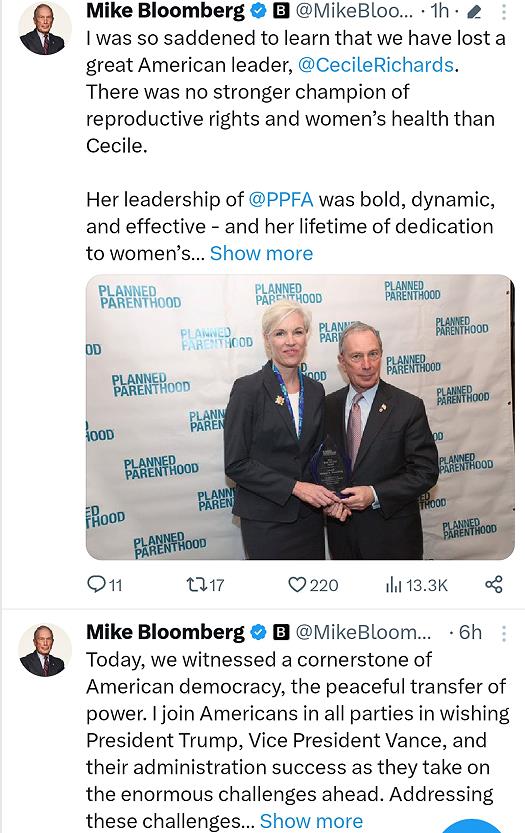Viewport: 525px width, 833px height.
Task: Click the B affiliation badge on first tweet
Action: pyautogui.click(x=281, y=11)
